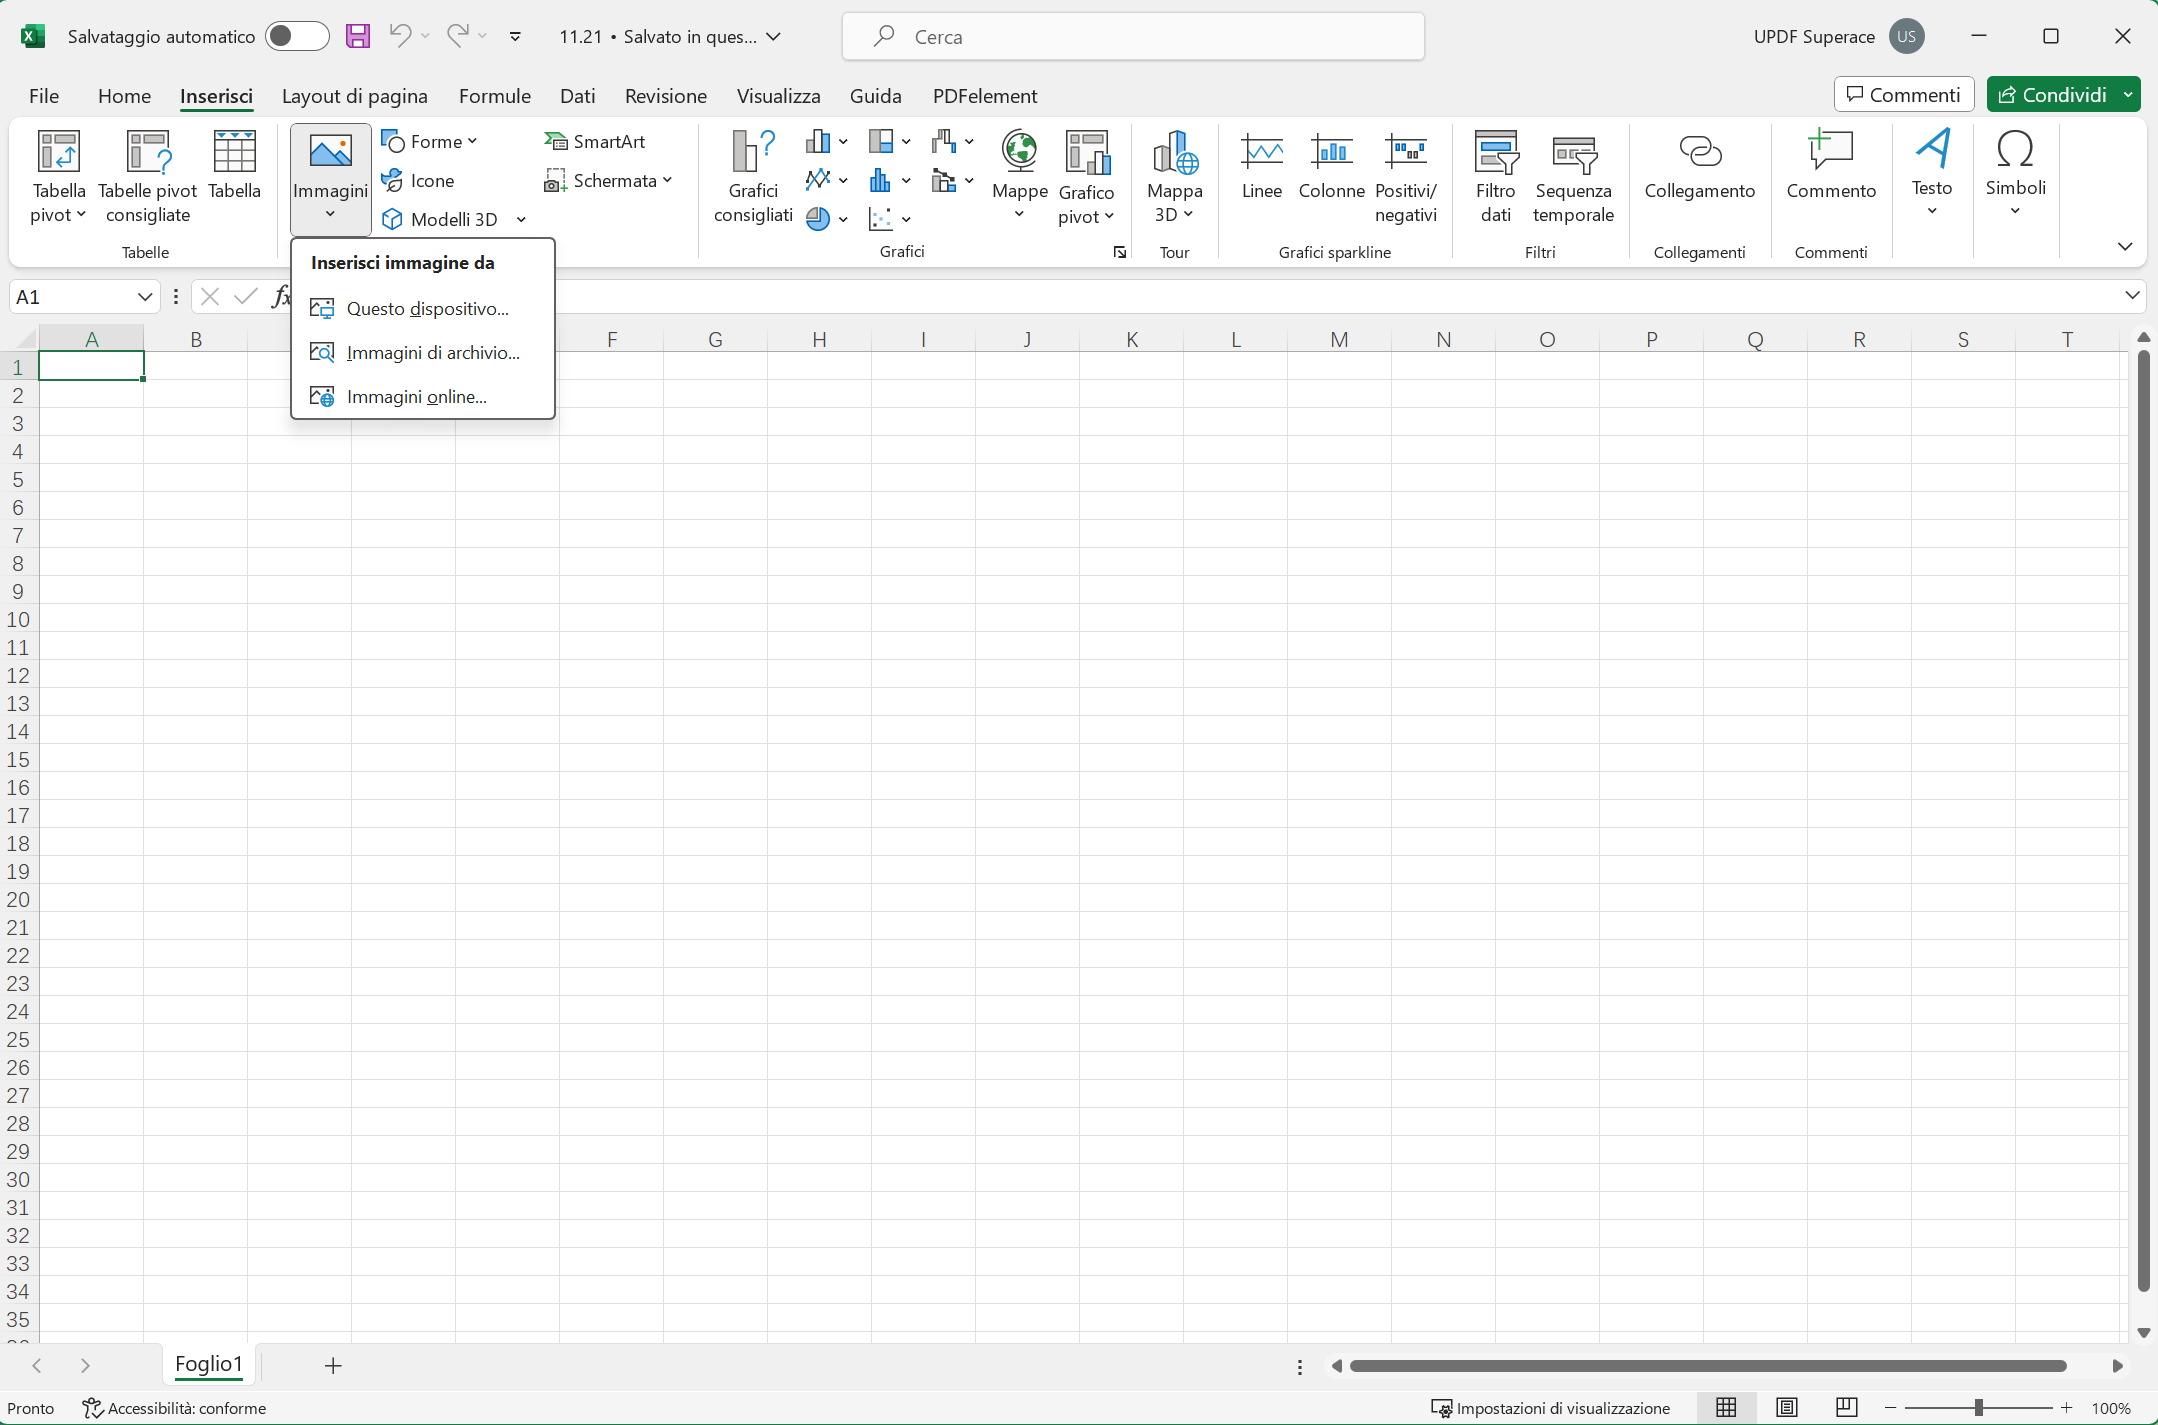The height and width of the screenshot is (1425, 2158).
Task: Collapse the ribbon with the chevron
Action: click(2125, 246)
